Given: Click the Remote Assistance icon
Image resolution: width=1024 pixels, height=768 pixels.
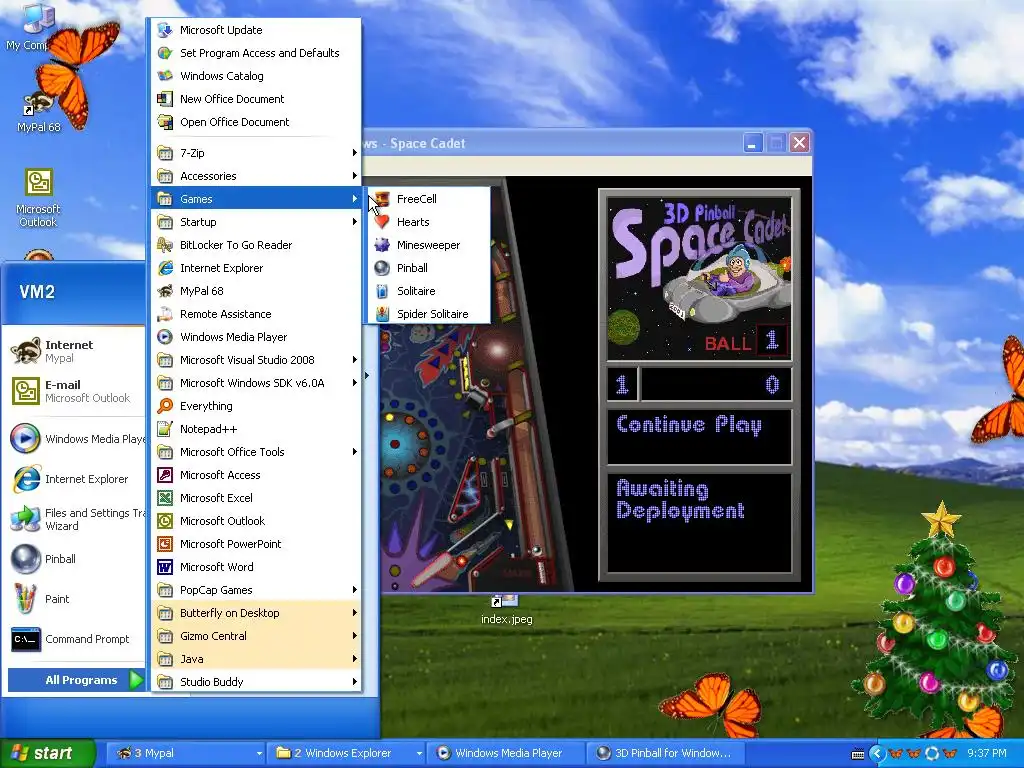Looking at the screenshot, I should point(165,314).
